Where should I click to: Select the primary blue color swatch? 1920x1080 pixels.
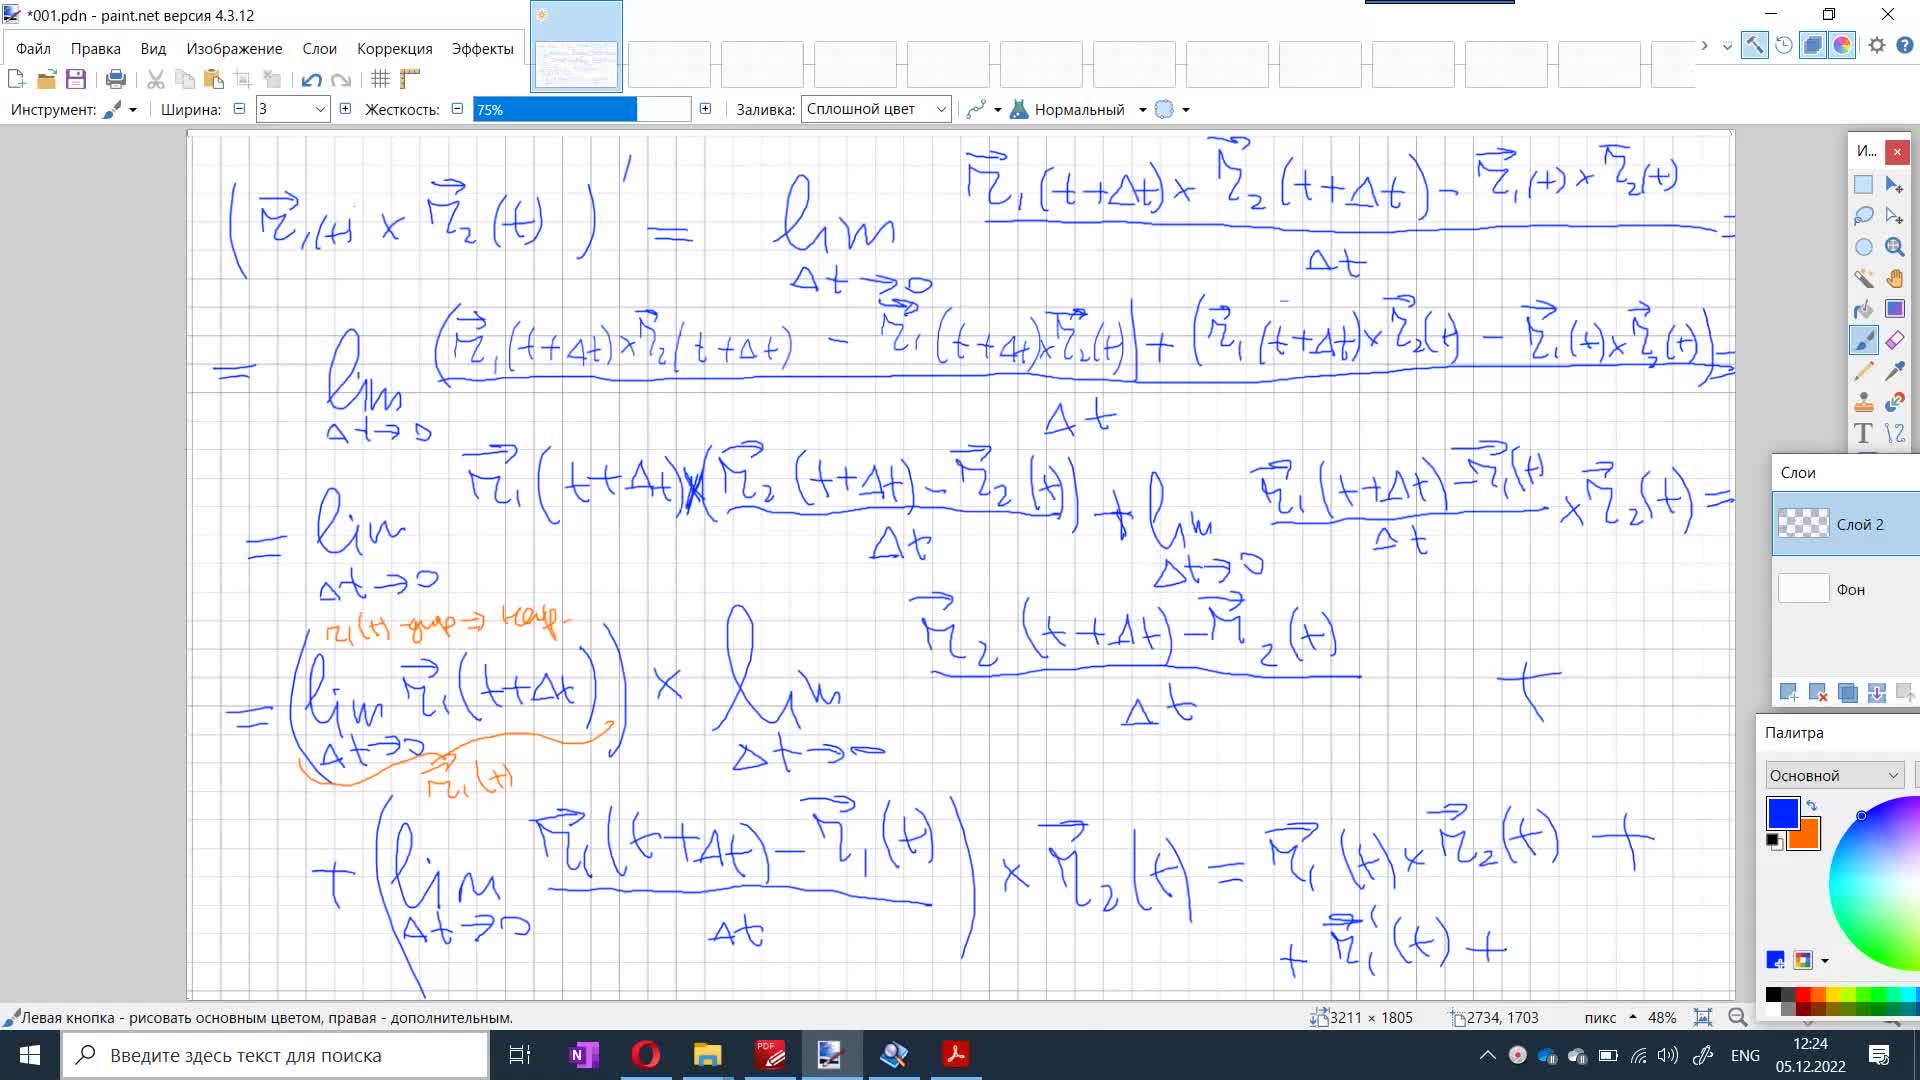[x=1782, y=813]
